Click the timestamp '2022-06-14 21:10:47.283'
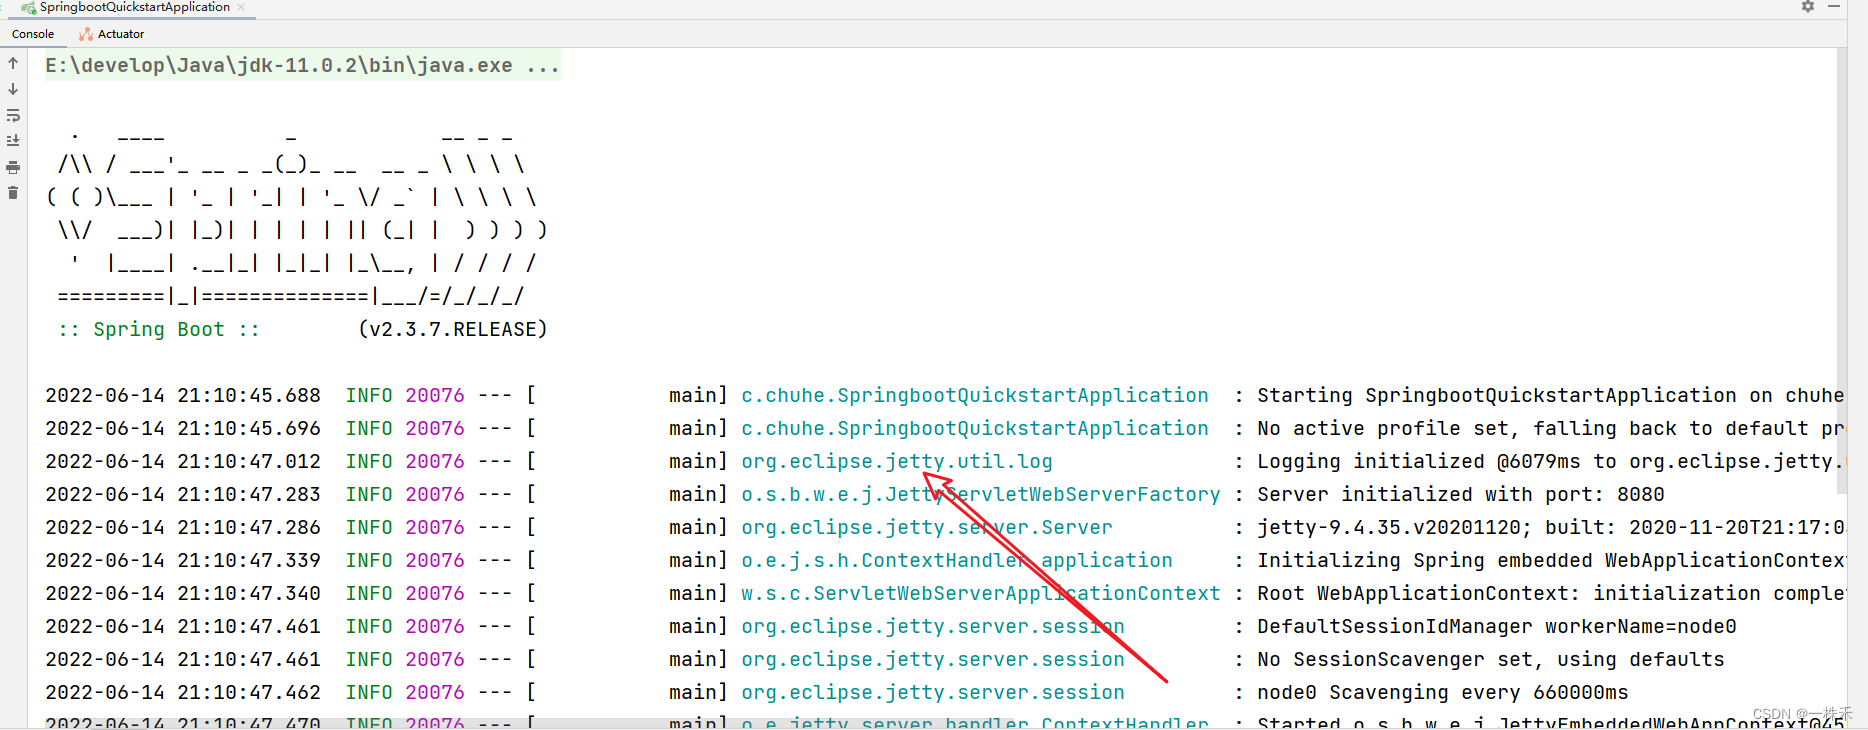The image size is (1868, 730). [x=183, y=494]
